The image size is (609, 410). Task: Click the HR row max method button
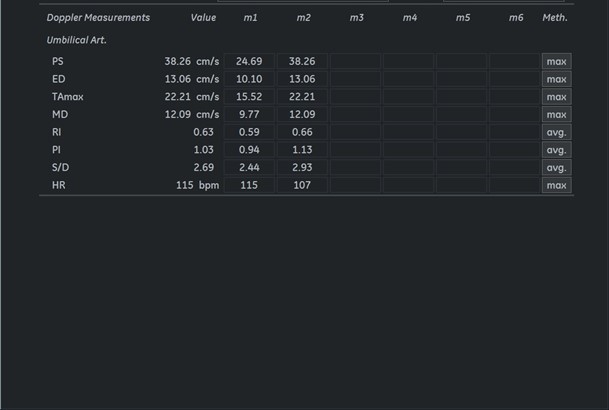point(557,185)
